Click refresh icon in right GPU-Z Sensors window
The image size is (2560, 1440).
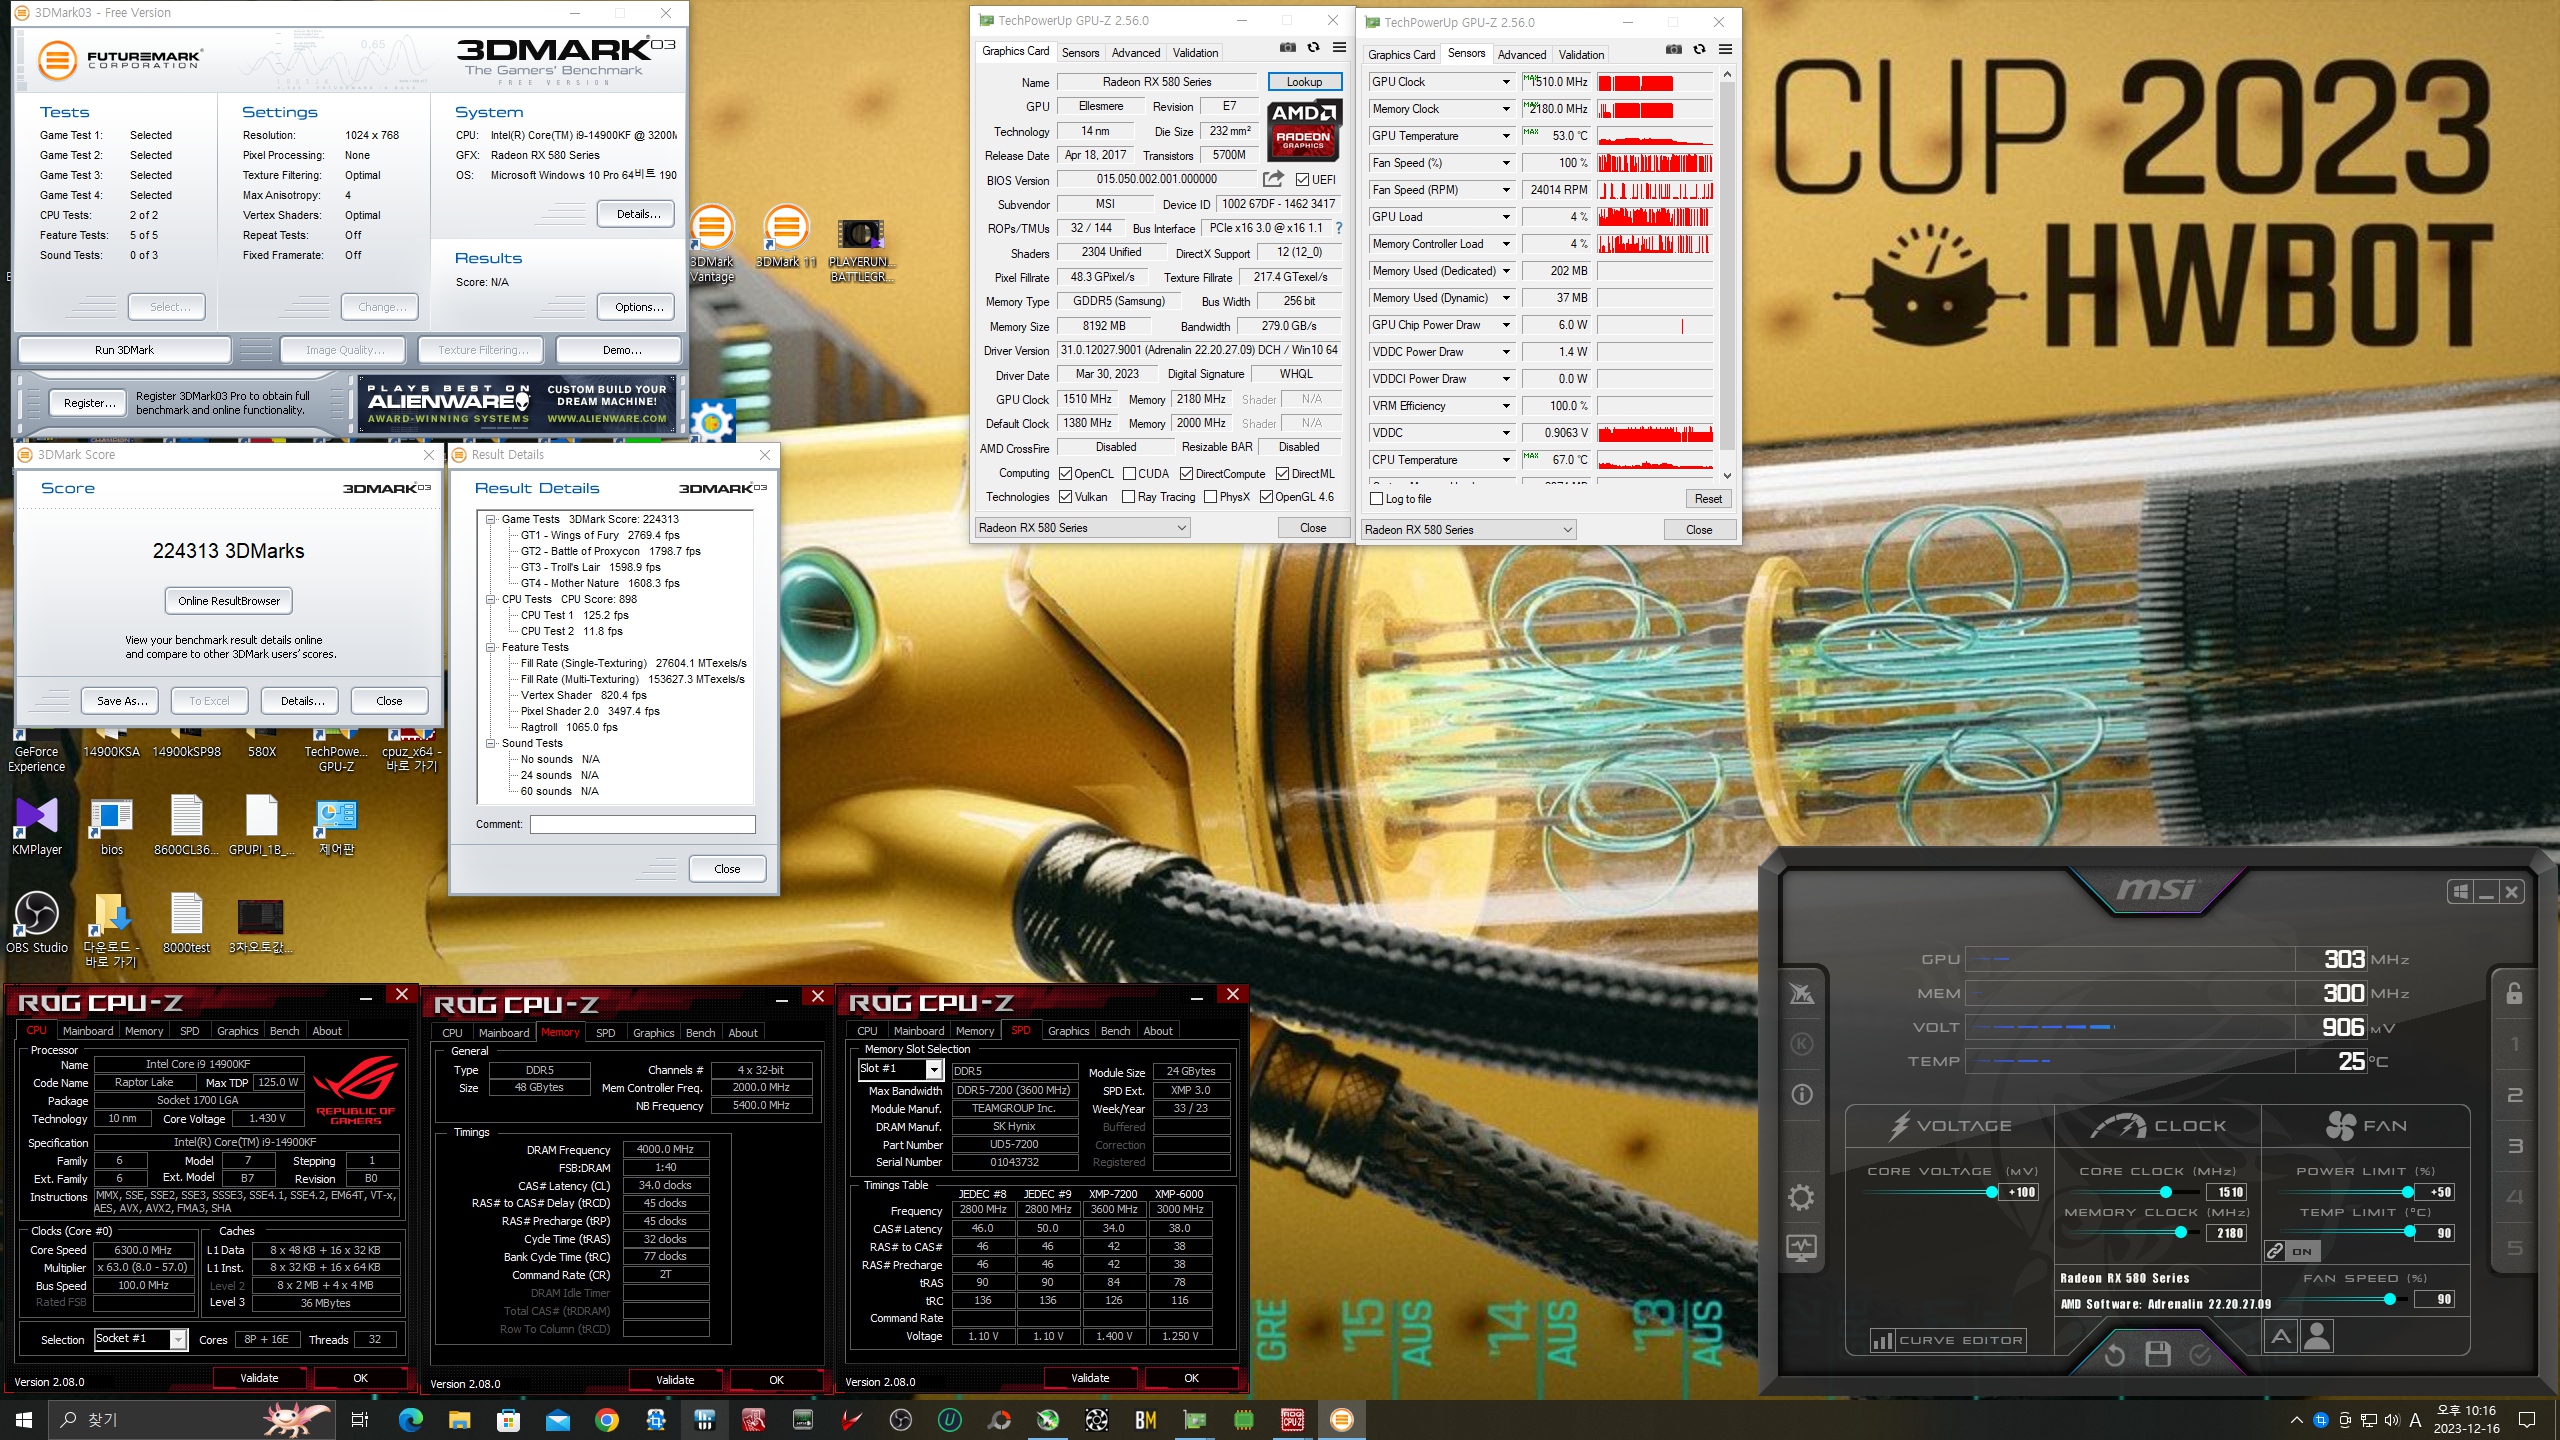point(1699,50)
